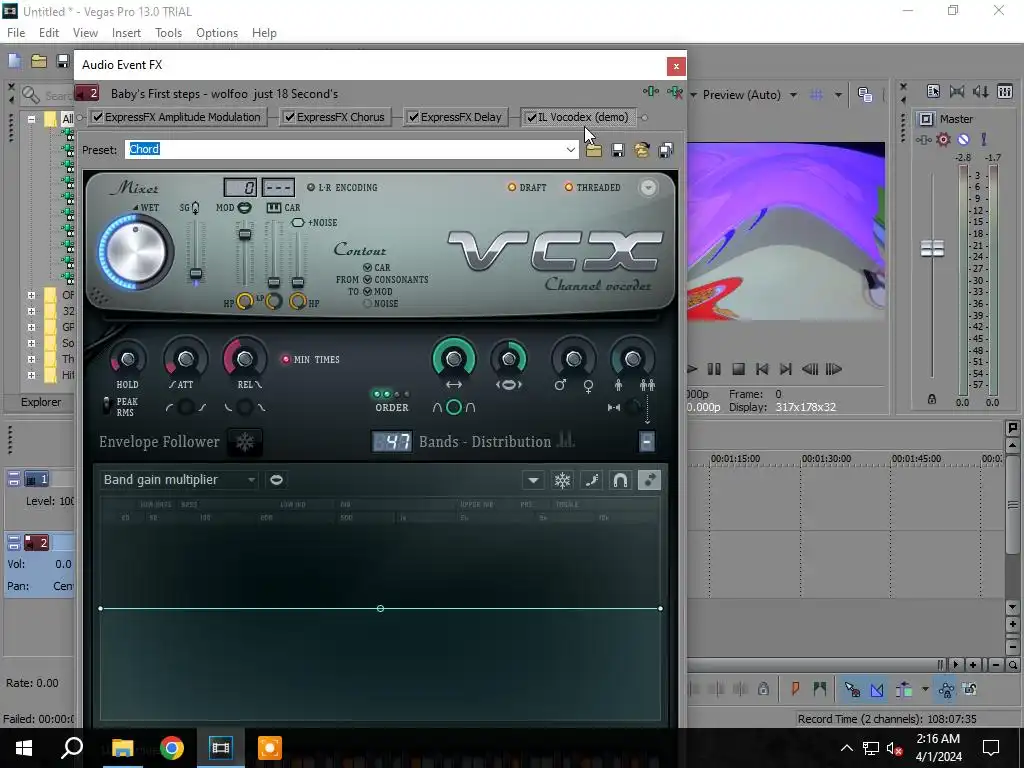Open the Band gain multiplier dropdown

point(251,480)
